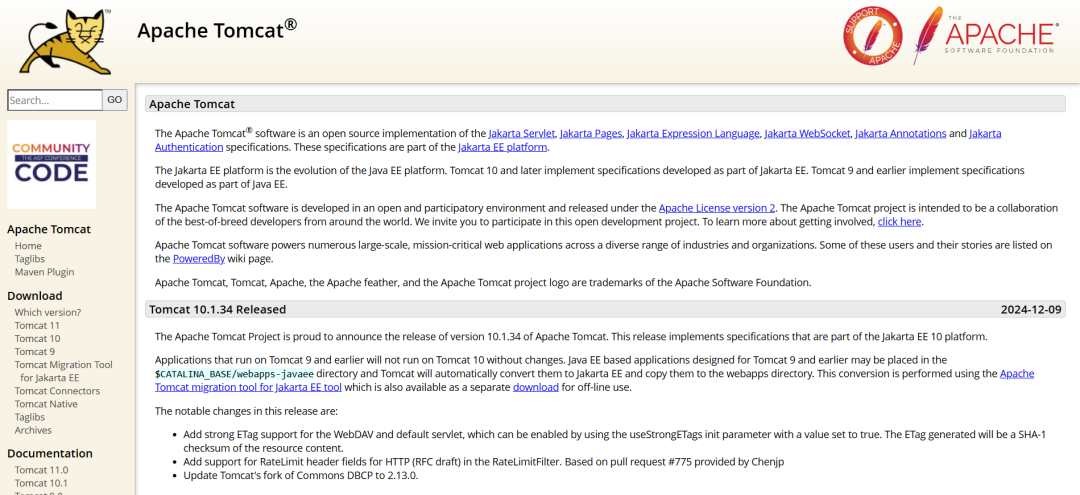Go to Tomcat Connectors download
This screenshot has width=1080, height=495.
pos(57,391)
